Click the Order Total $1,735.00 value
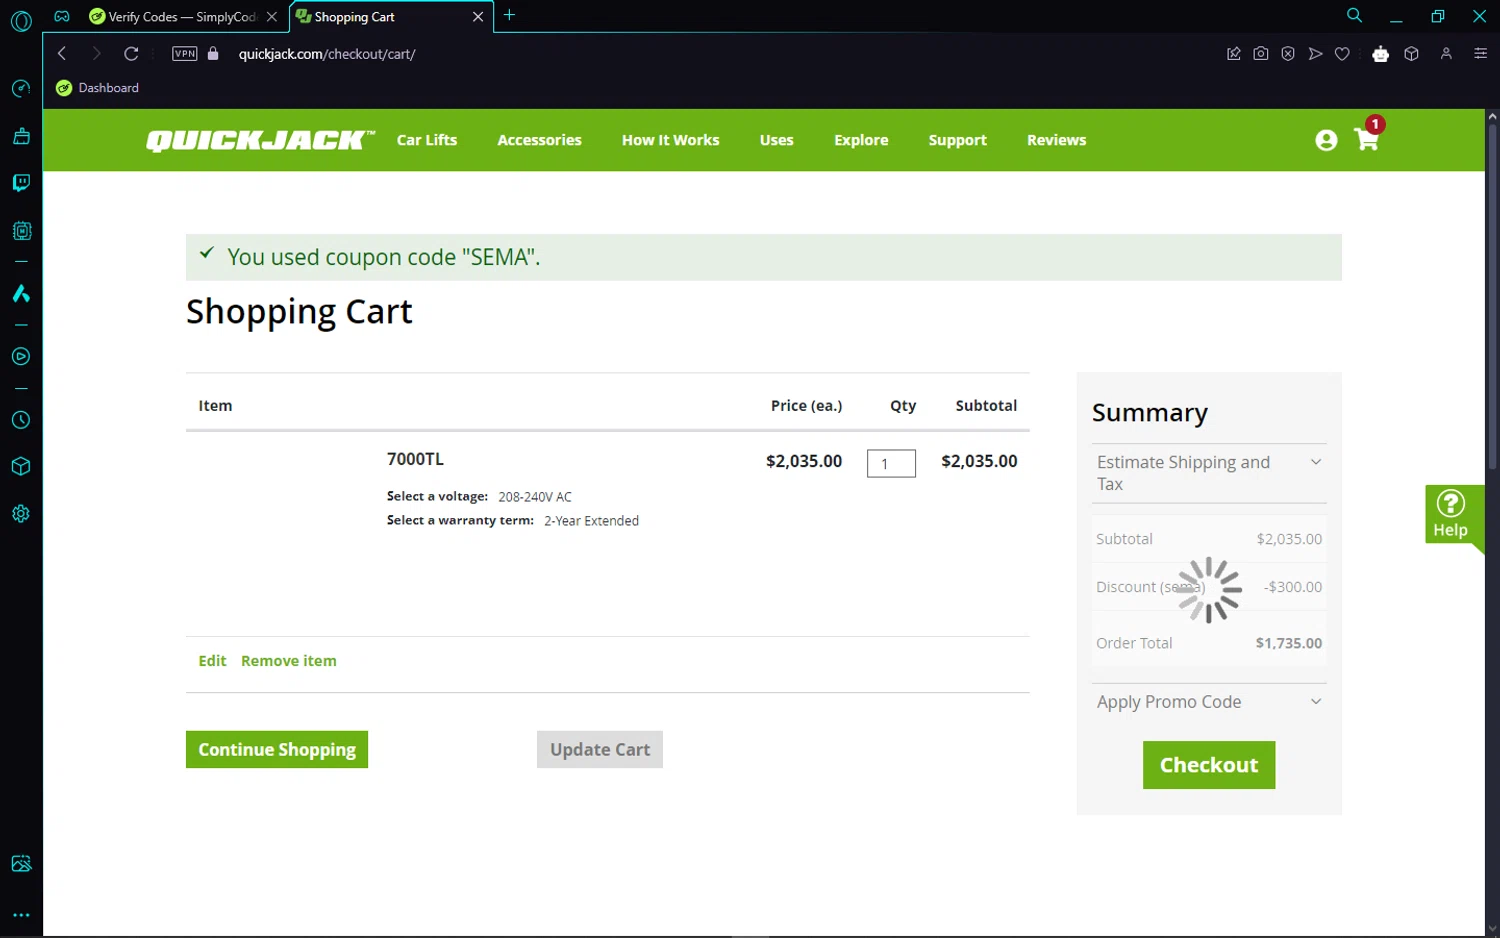This screenshot has width=1500, height=938. click(x=1289, y=643)
